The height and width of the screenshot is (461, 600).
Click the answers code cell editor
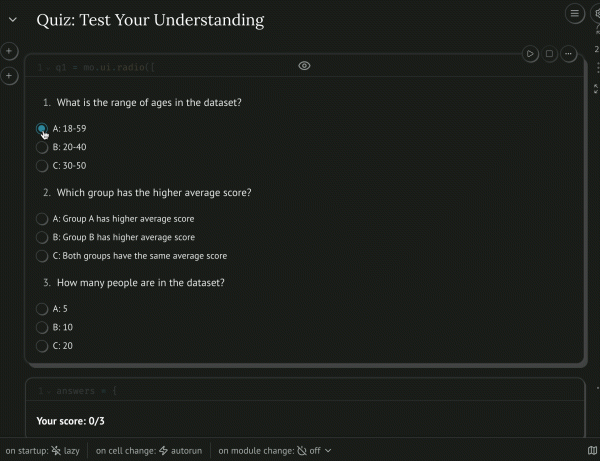point(300,390)
